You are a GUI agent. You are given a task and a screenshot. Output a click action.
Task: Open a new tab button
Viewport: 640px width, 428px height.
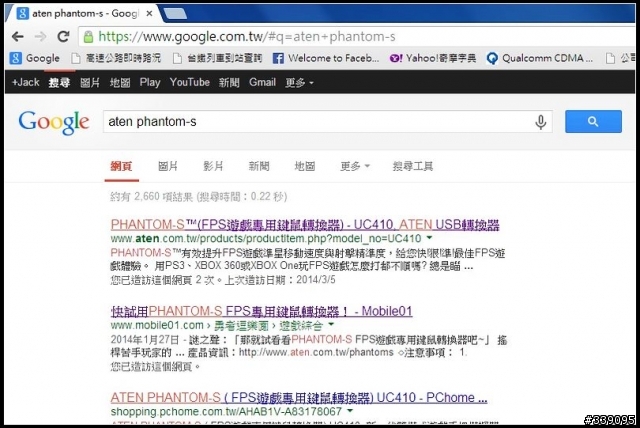pos(175,14)
